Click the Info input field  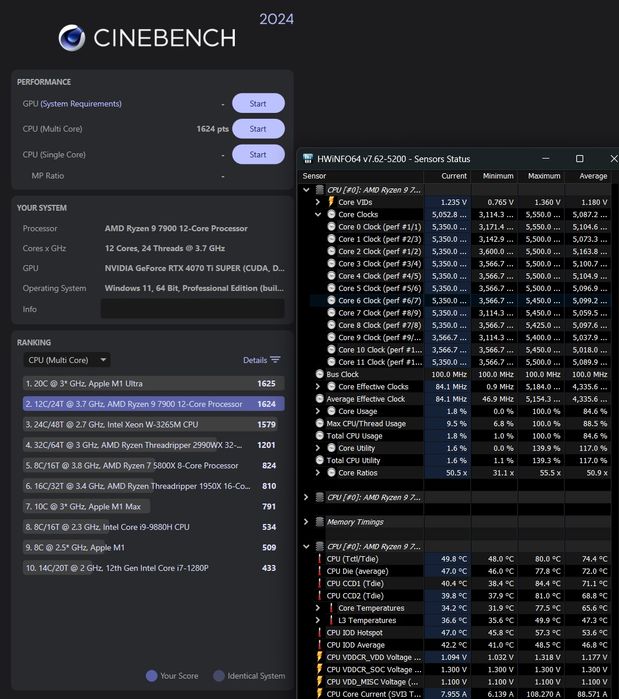point(193,308)
